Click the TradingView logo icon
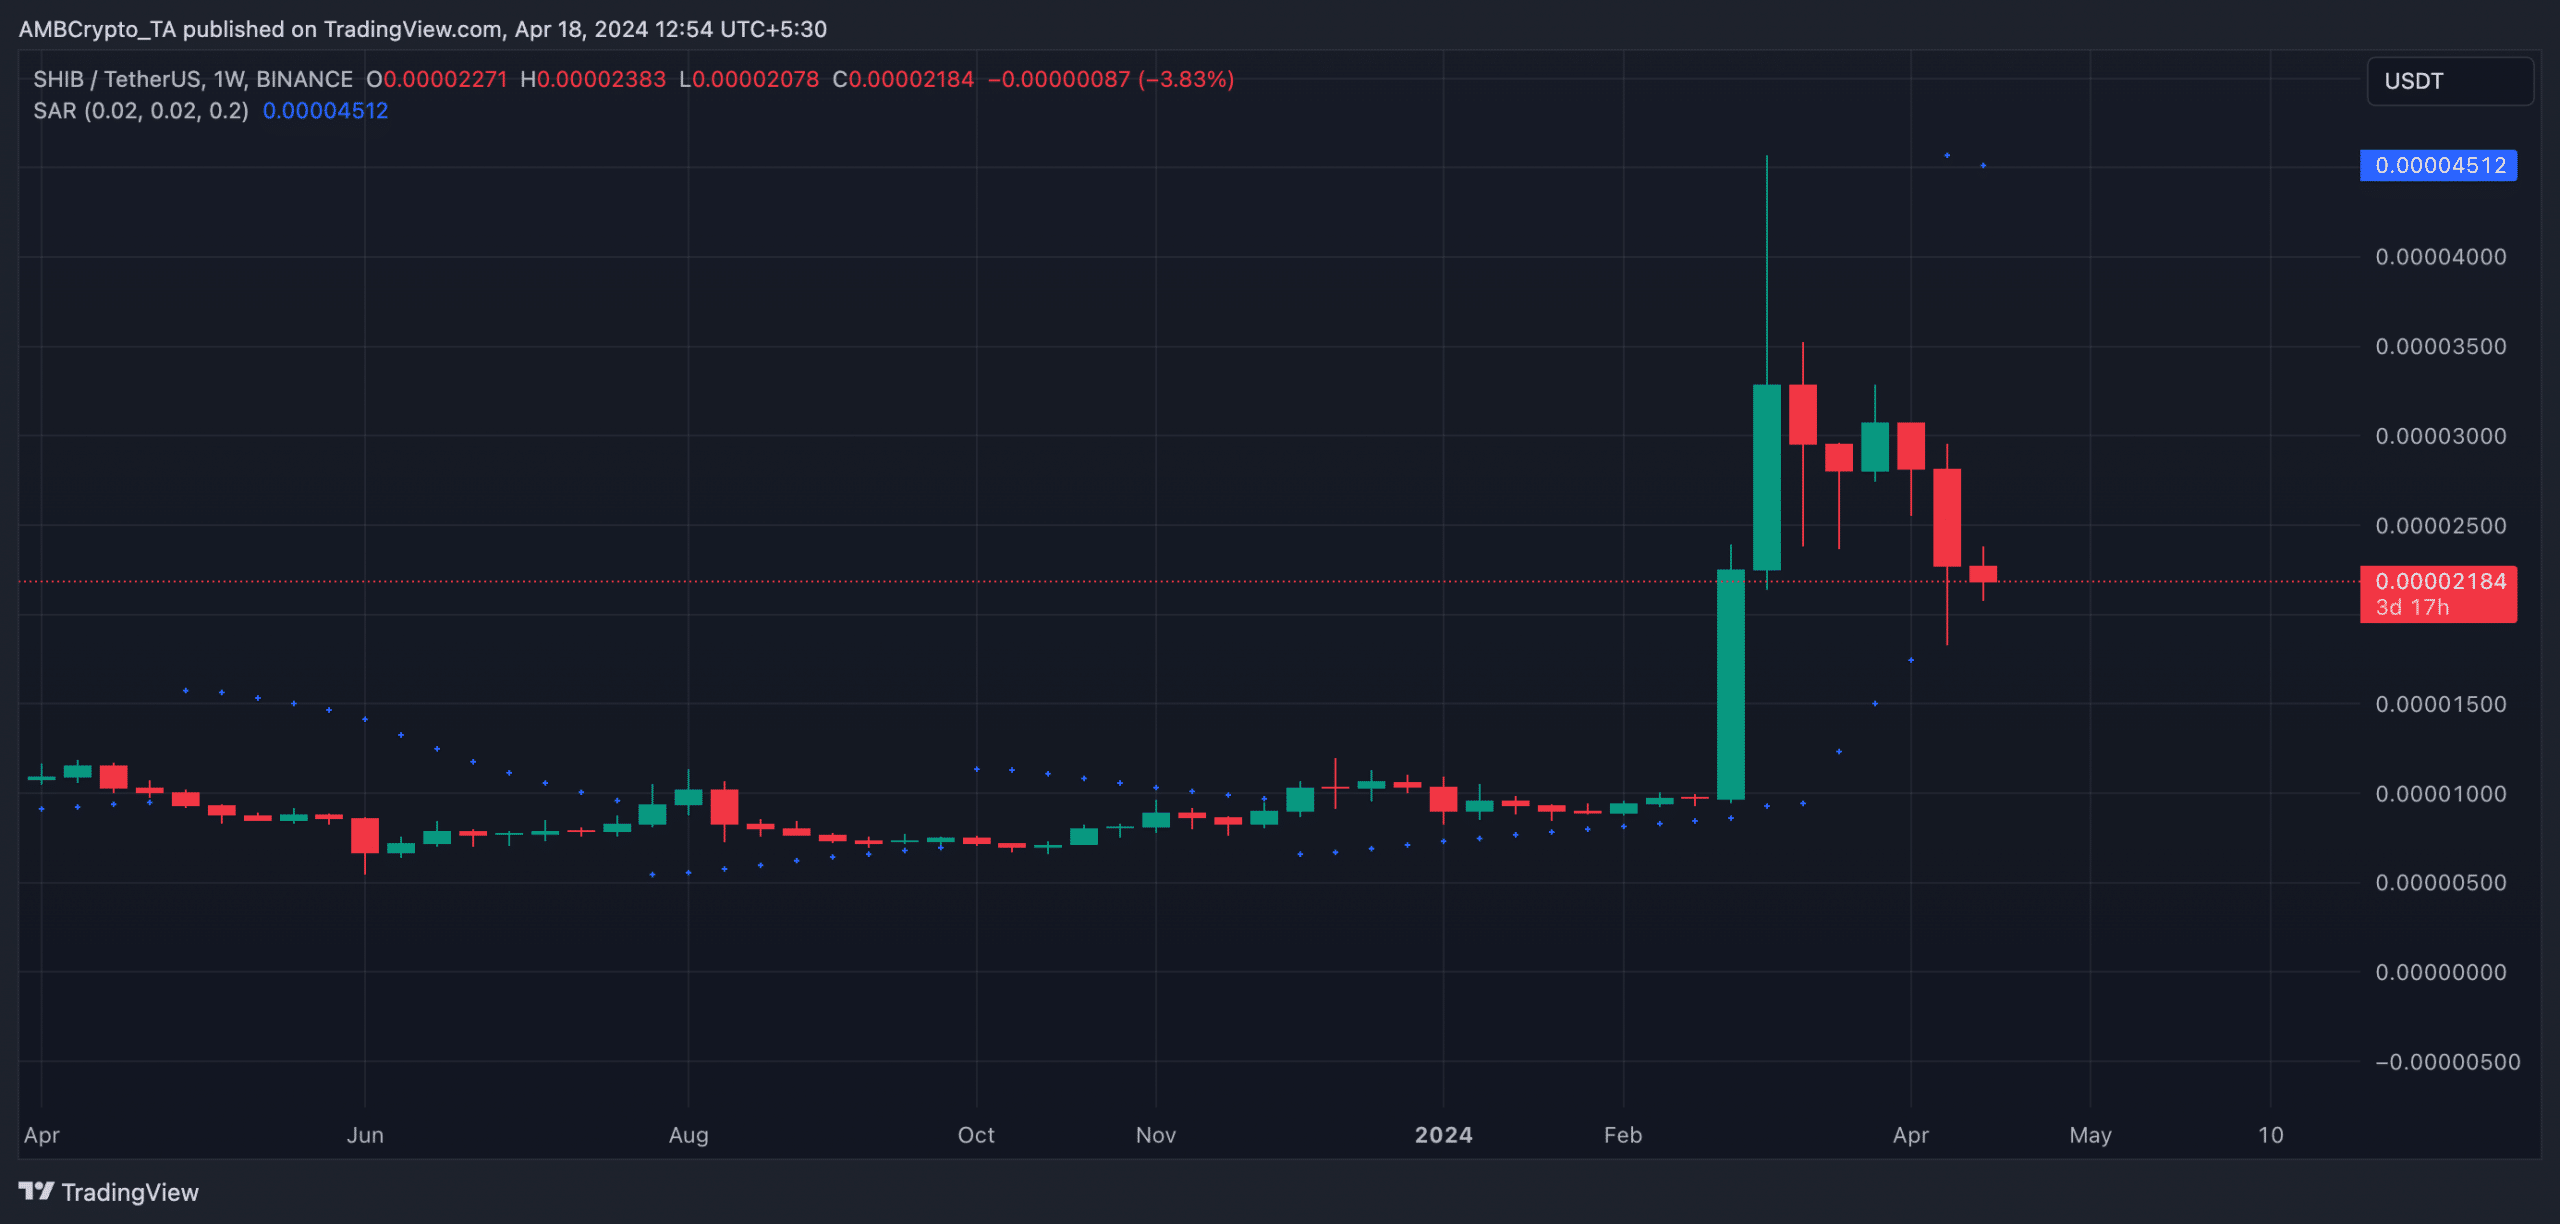Screen dimensions: 2560x1224 (x=36, y=1191)
